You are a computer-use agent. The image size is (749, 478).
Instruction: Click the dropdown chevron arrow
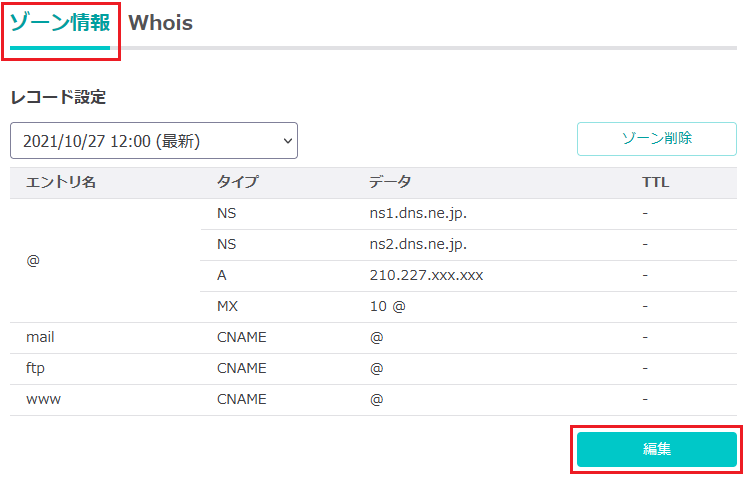(x=288, y=141)
